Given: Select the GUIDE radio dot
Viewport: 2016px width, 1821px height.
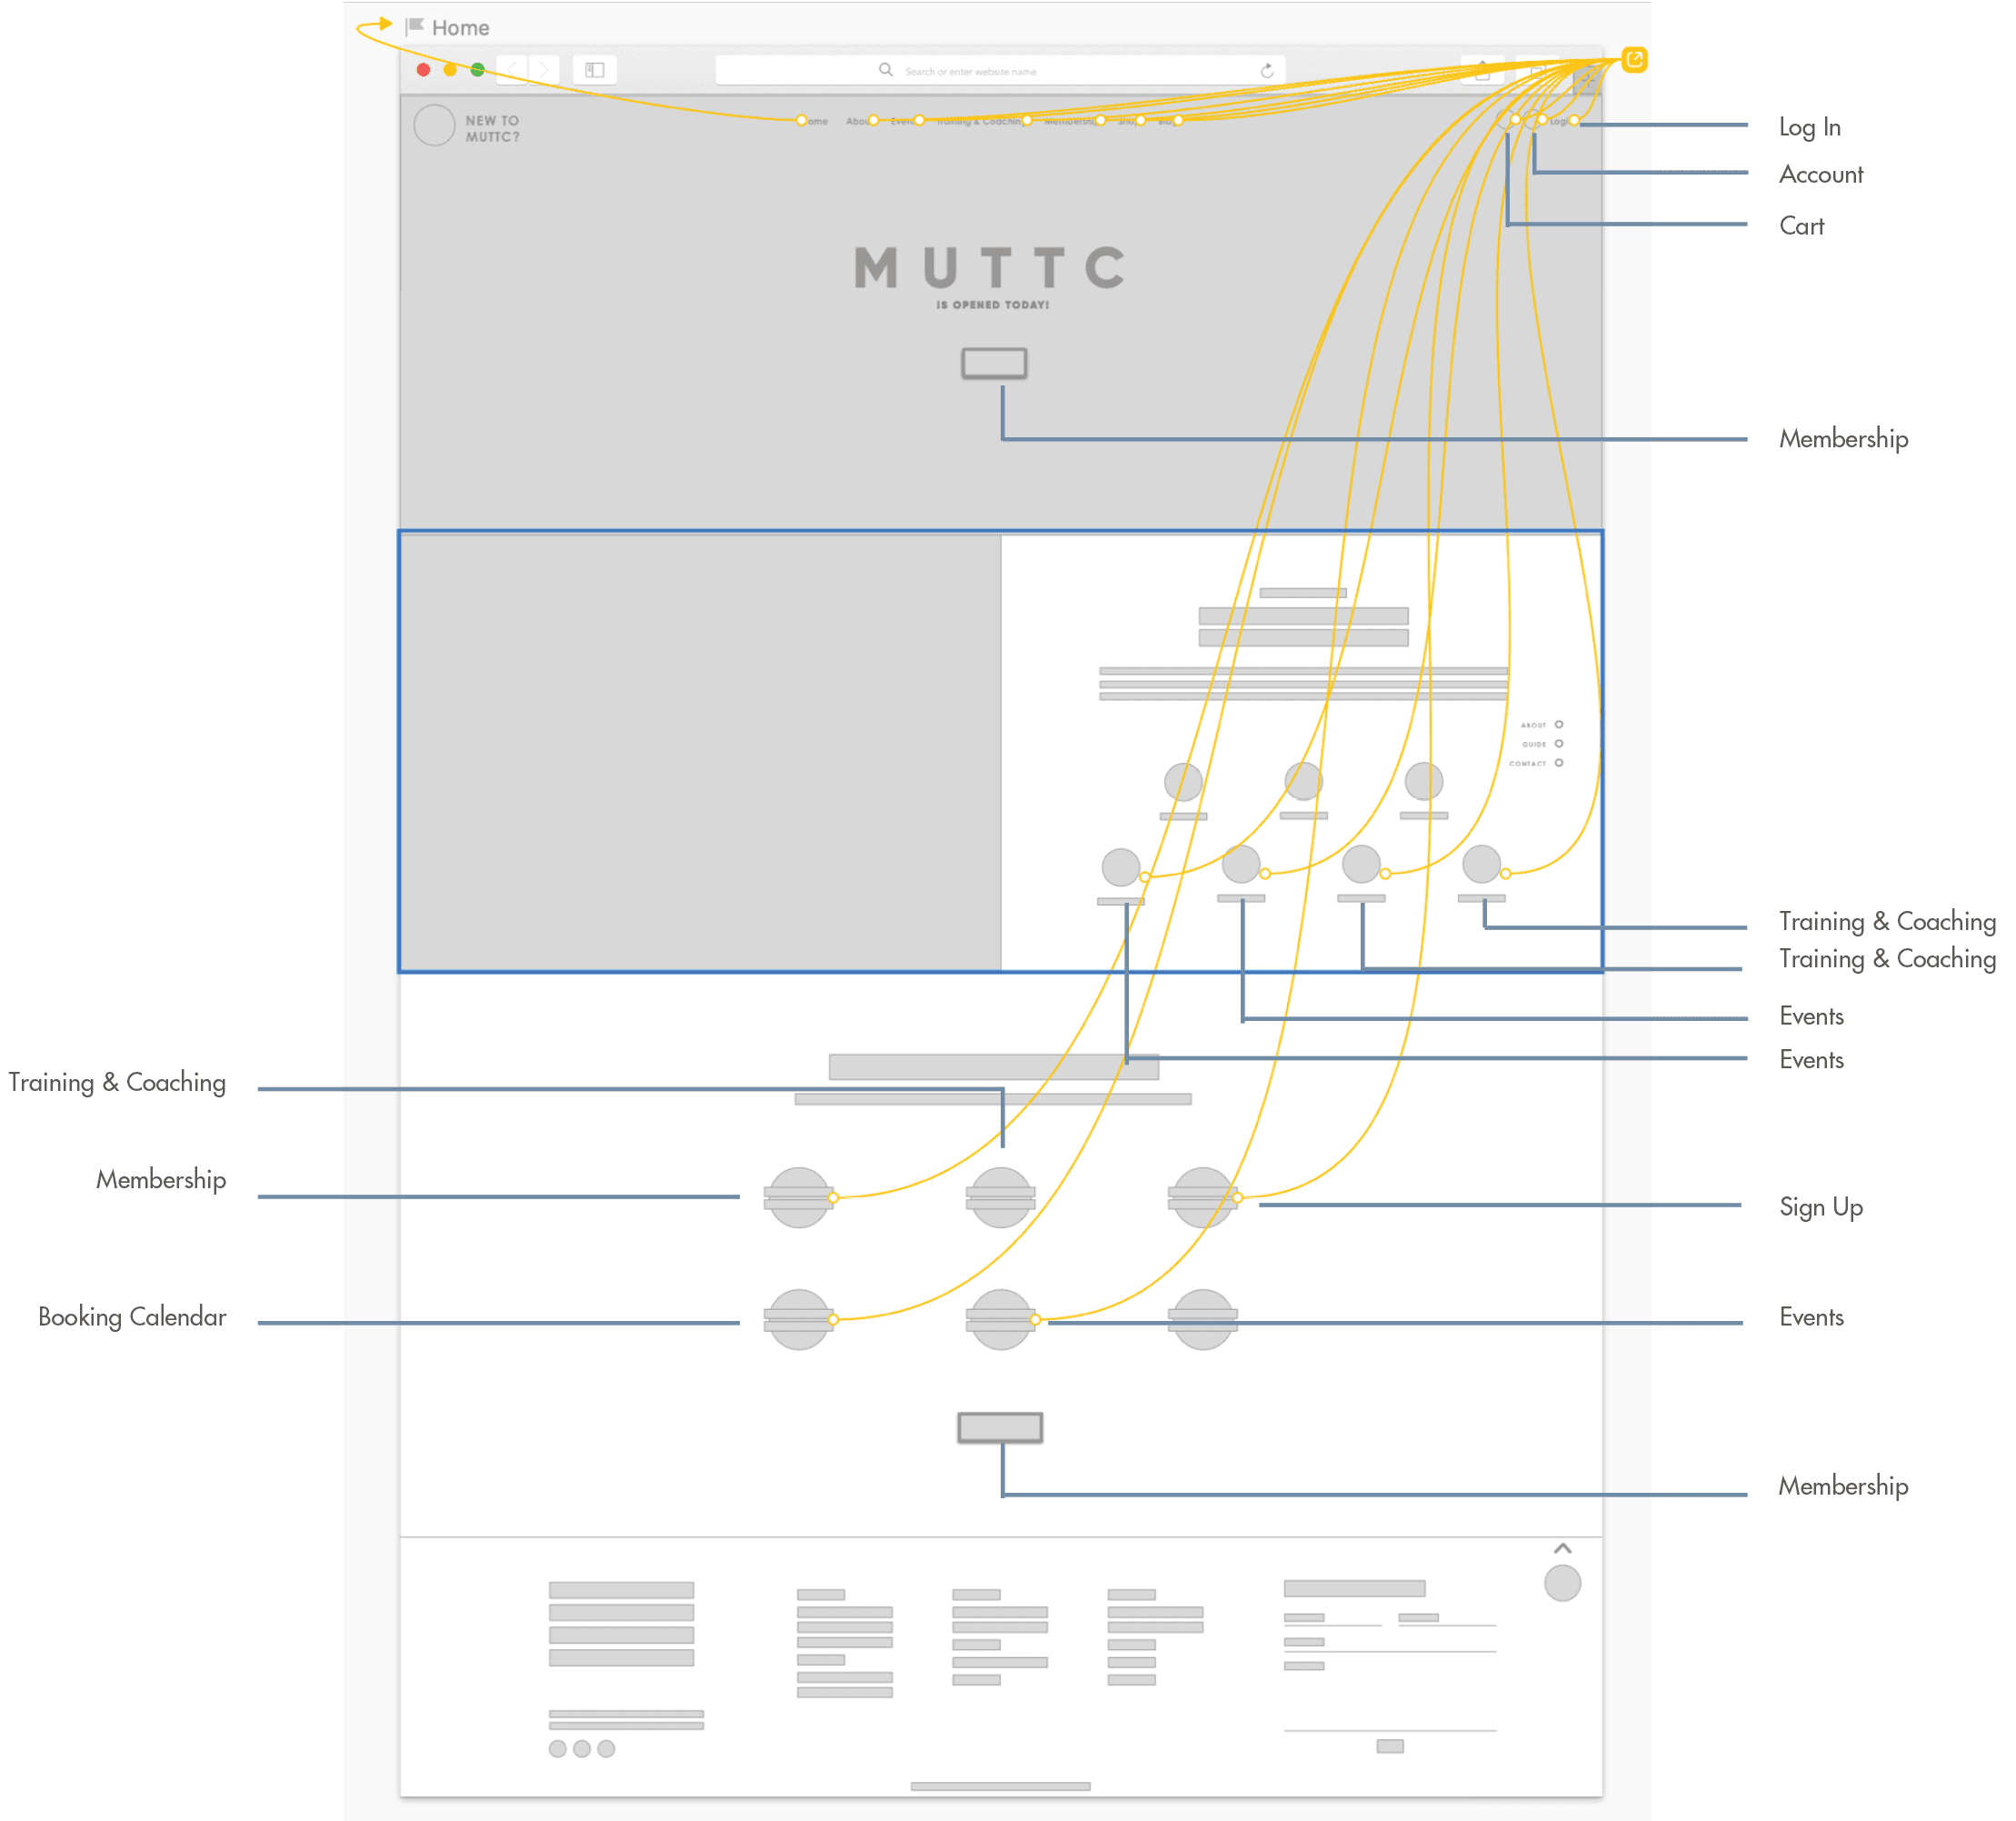Looking at the screenshot, I should [x=1559, y=743].
